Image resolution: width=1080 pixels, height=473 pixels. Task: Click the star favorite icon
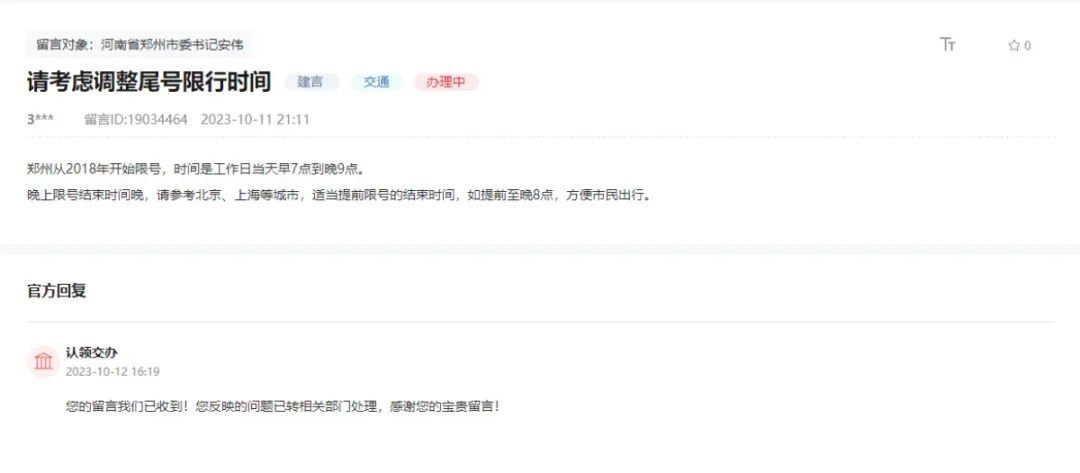point(1014,45)
